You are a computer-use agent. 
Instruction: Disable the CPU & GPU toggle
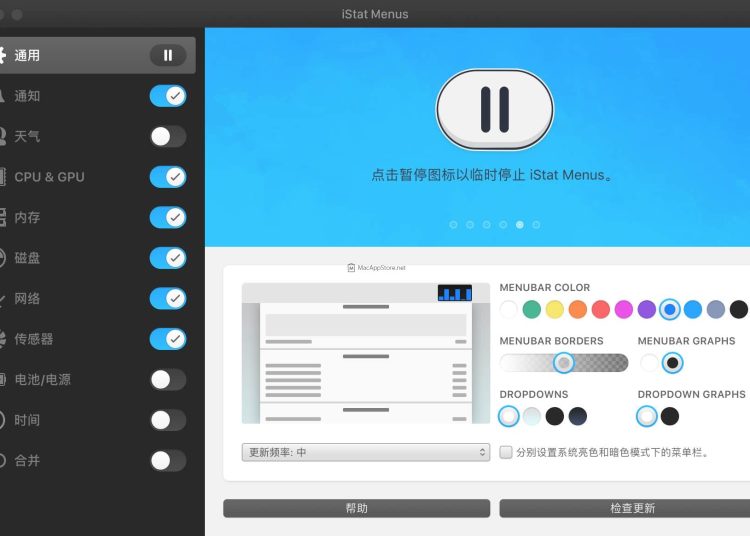point(168,177)
